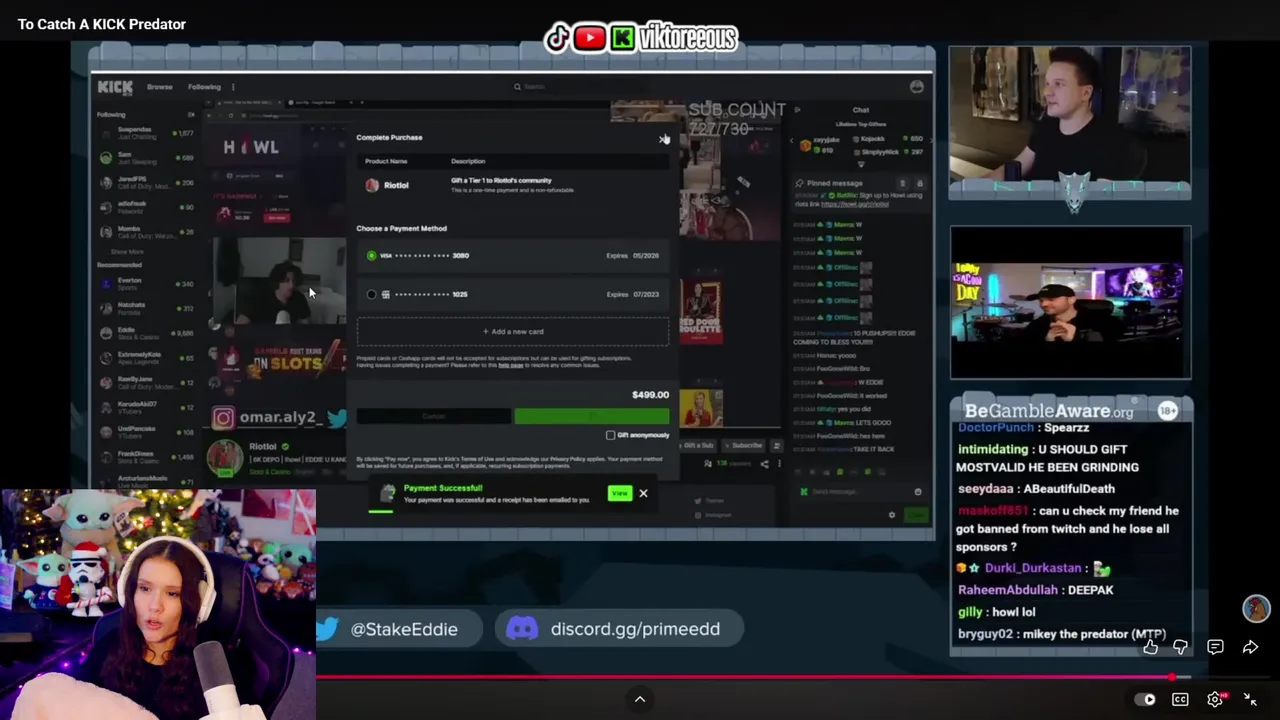Open the Browse menu item on Kick
Screen dimensions: 1280x720
(160, 87)
